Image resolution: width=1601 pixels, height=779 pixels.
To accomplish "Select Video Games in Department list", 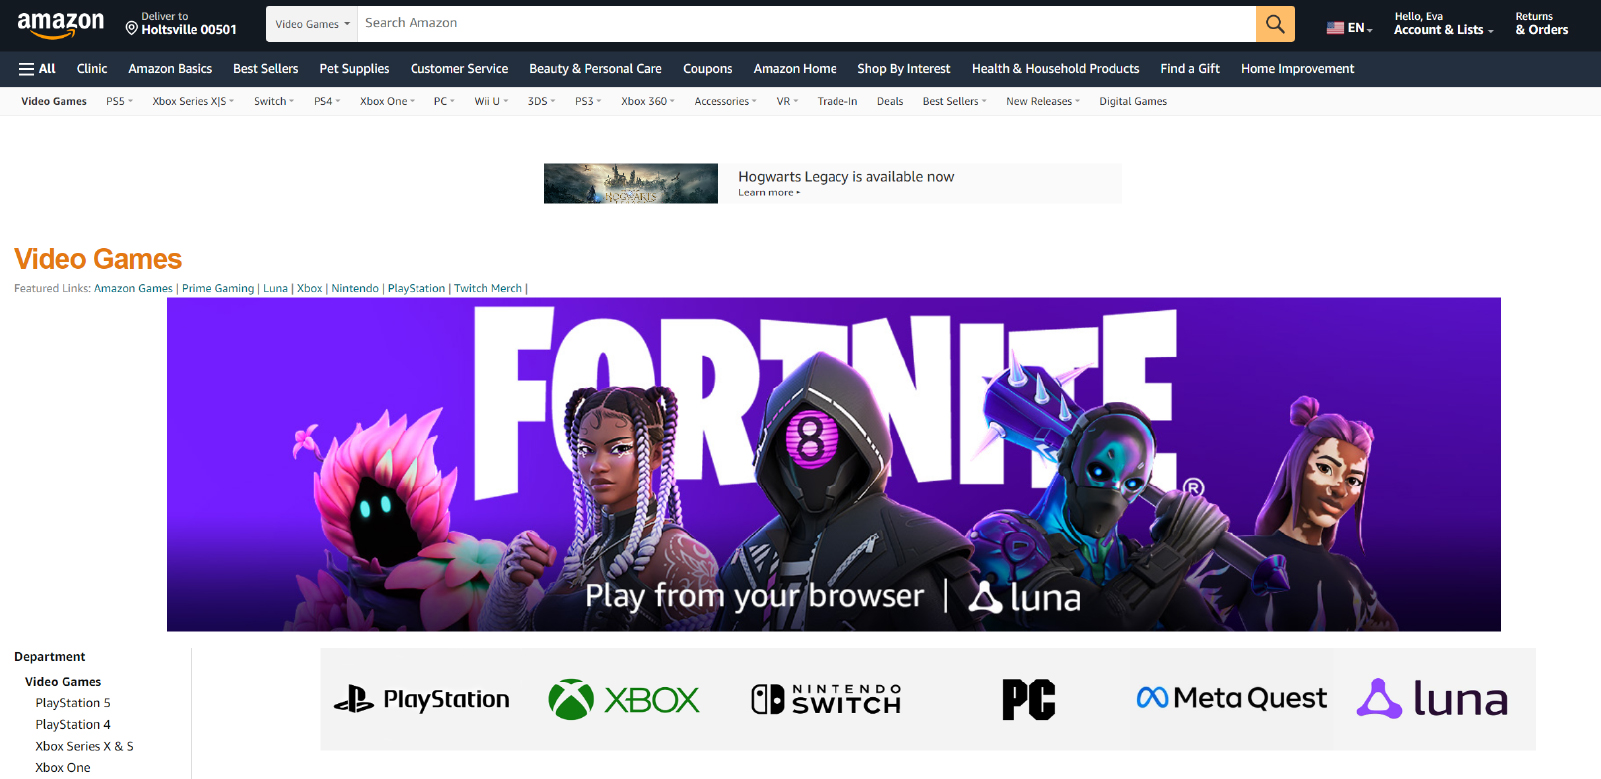I will click(x=63, y=682).
